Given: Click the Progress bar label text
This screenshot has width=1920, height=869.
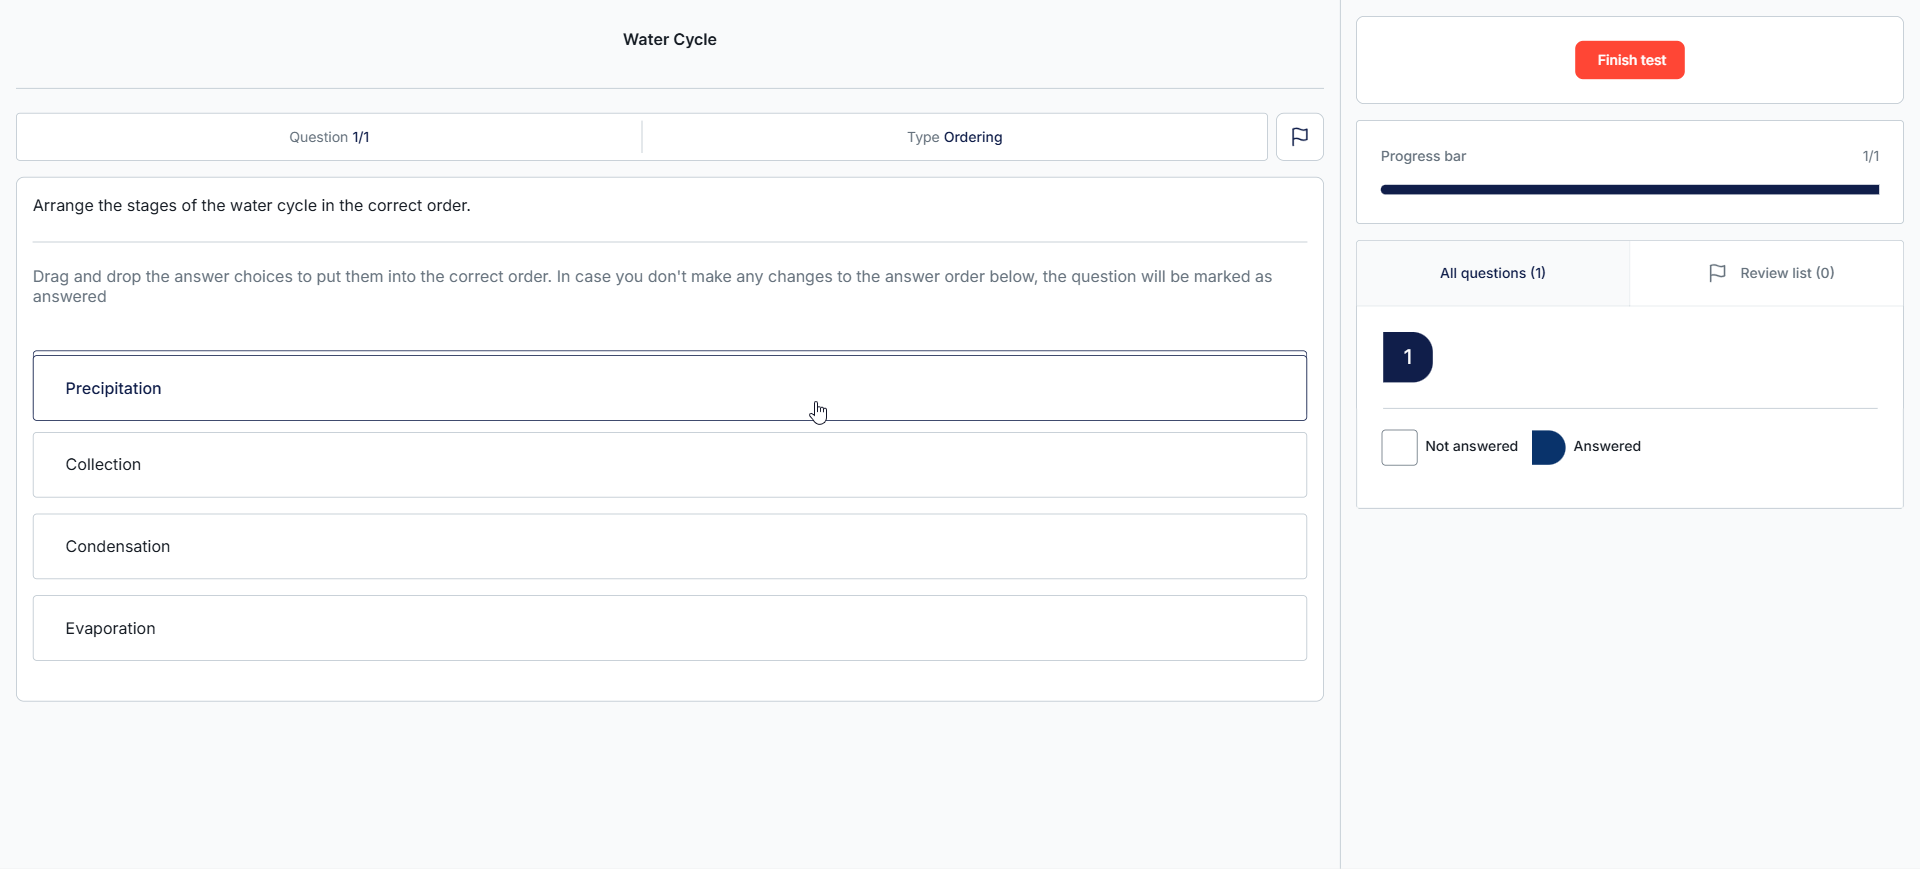Looking at the screenshot, I should pyautogui.click(x=1423, y=156).
